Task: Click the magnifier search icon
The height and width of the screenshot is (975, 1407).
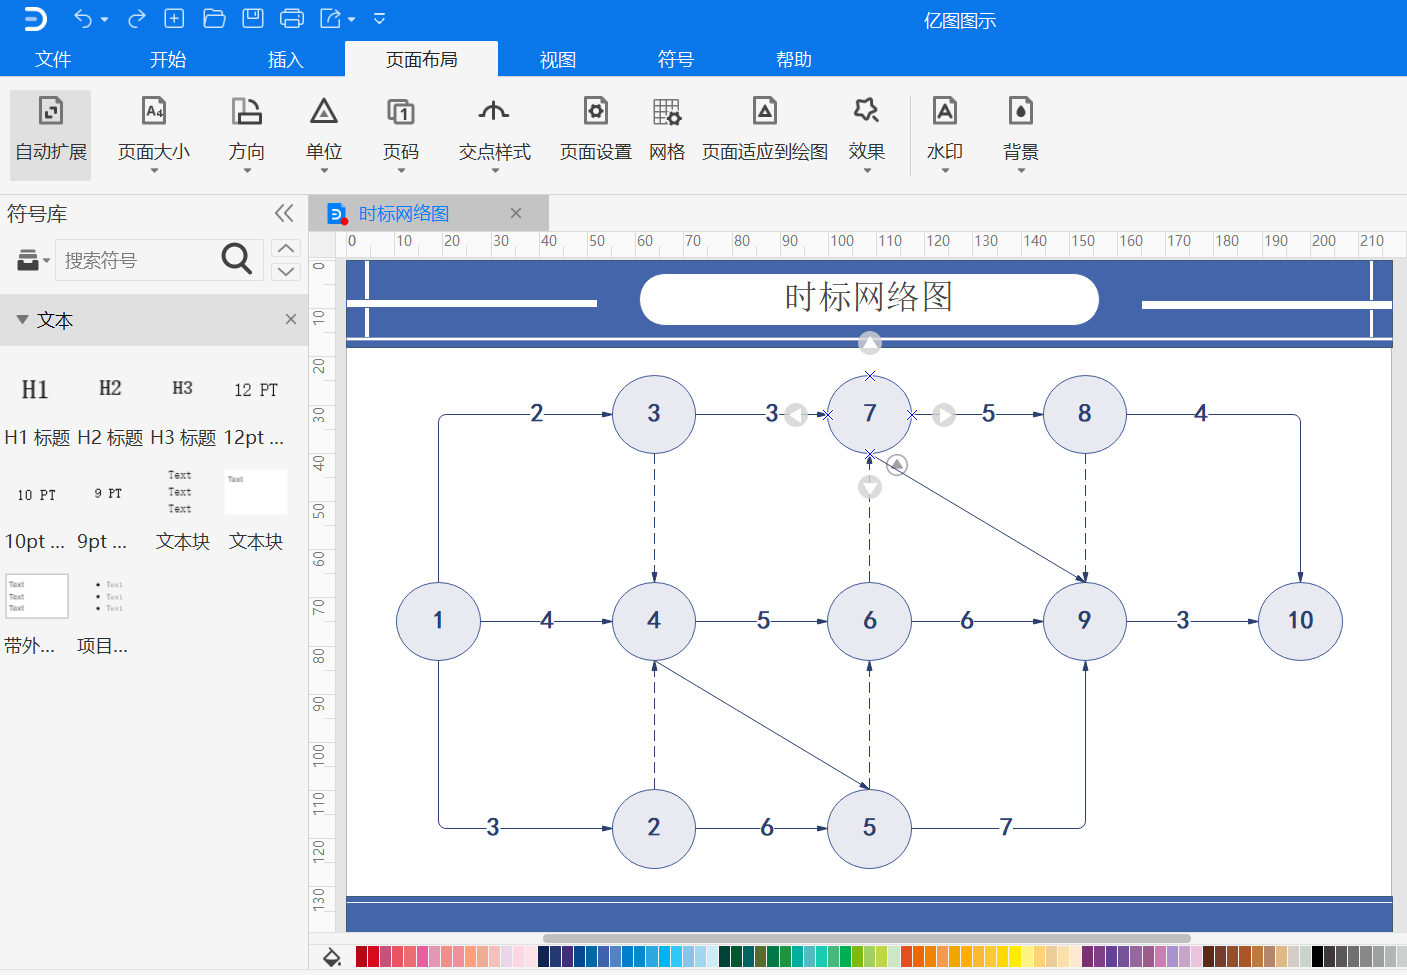Action: coord(237,259)
